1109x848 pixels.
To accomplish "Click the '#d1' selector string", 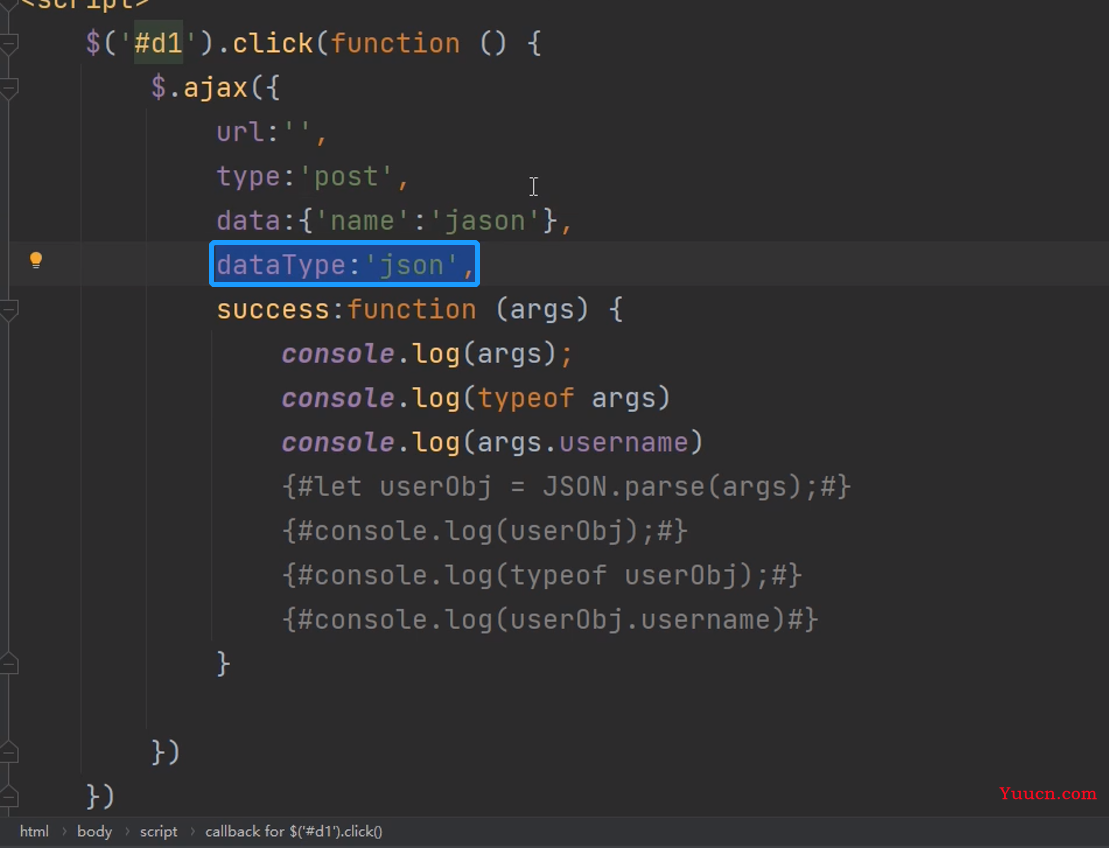I will (158, 44).
